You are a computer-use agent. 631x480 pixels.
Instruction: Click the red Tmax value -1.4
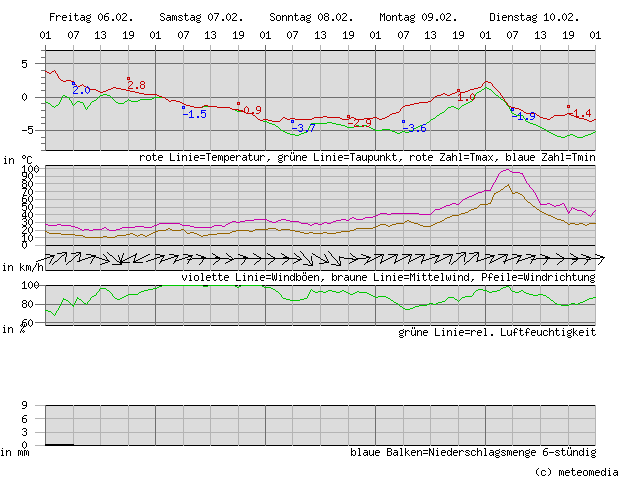(x=580, y=113)
